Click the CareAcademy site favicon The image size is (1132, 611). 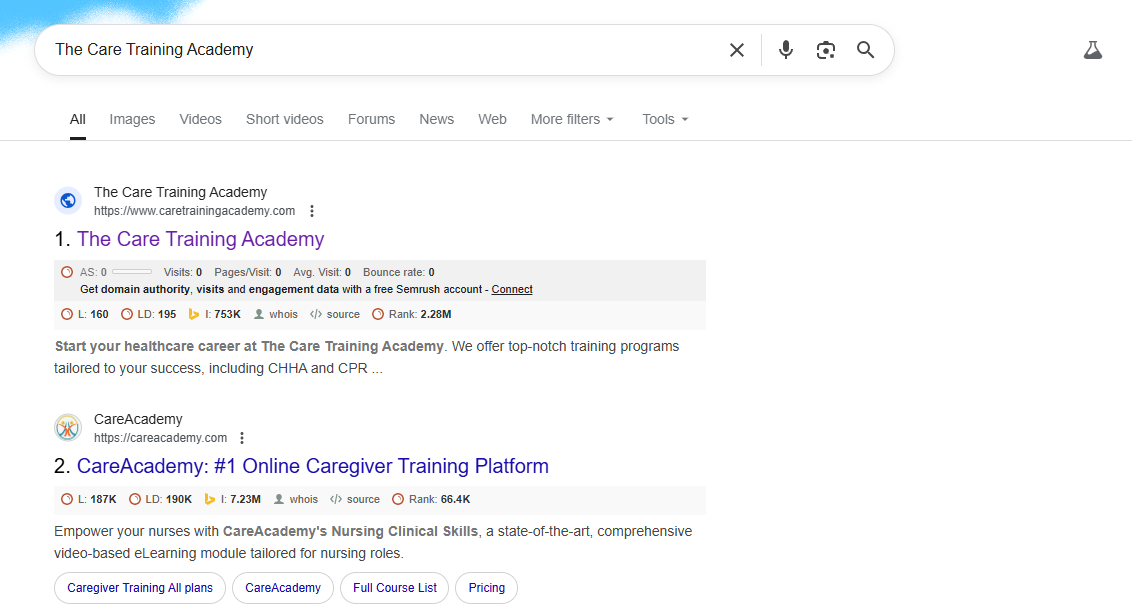tap(68, 428)
